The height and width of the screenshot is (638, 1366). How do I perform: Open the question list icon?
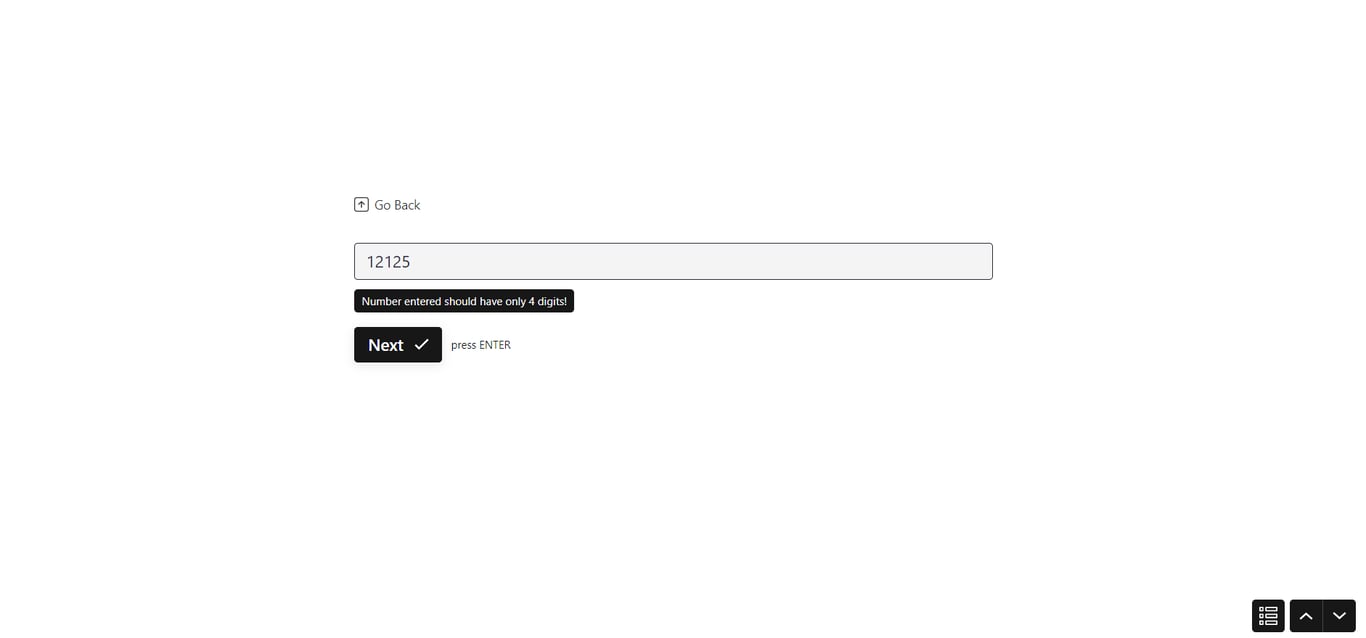click(x=1268, y=616)
